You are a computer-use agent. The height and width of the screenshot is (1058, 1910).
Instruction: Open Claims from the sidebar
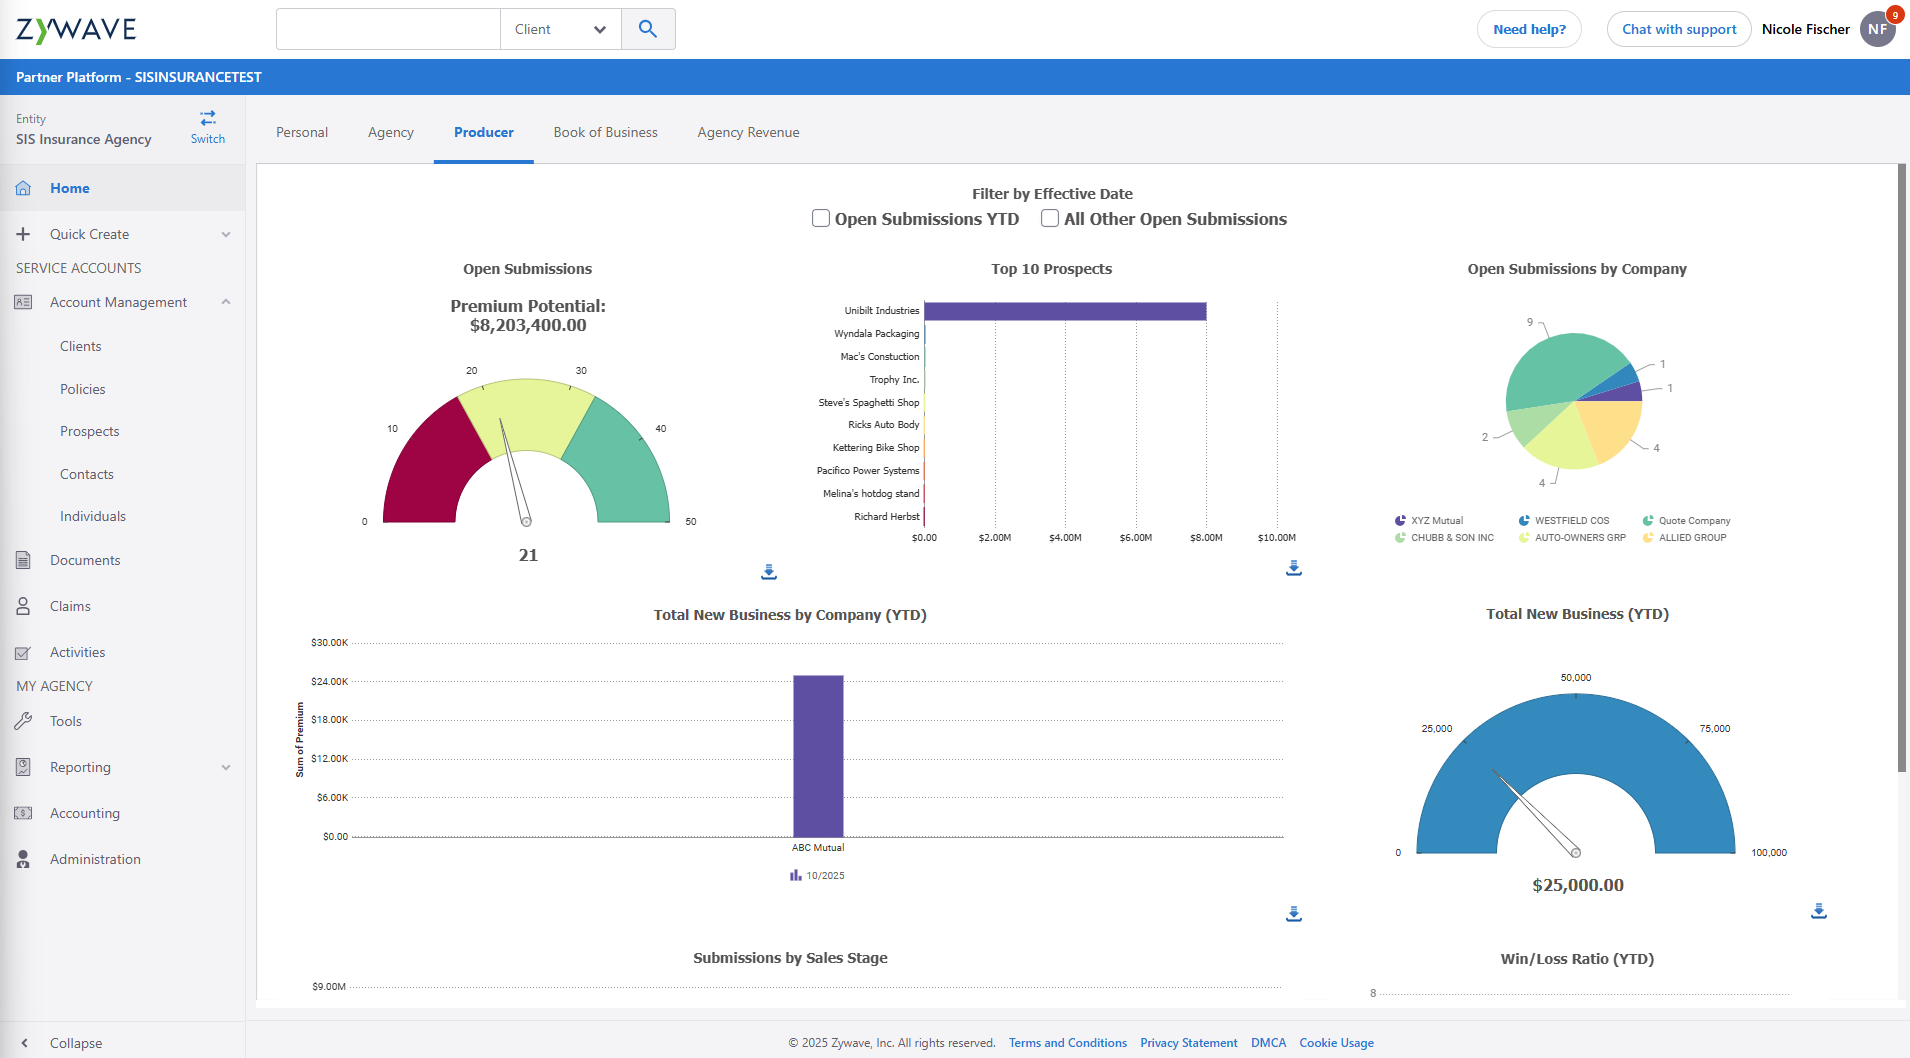70,606
